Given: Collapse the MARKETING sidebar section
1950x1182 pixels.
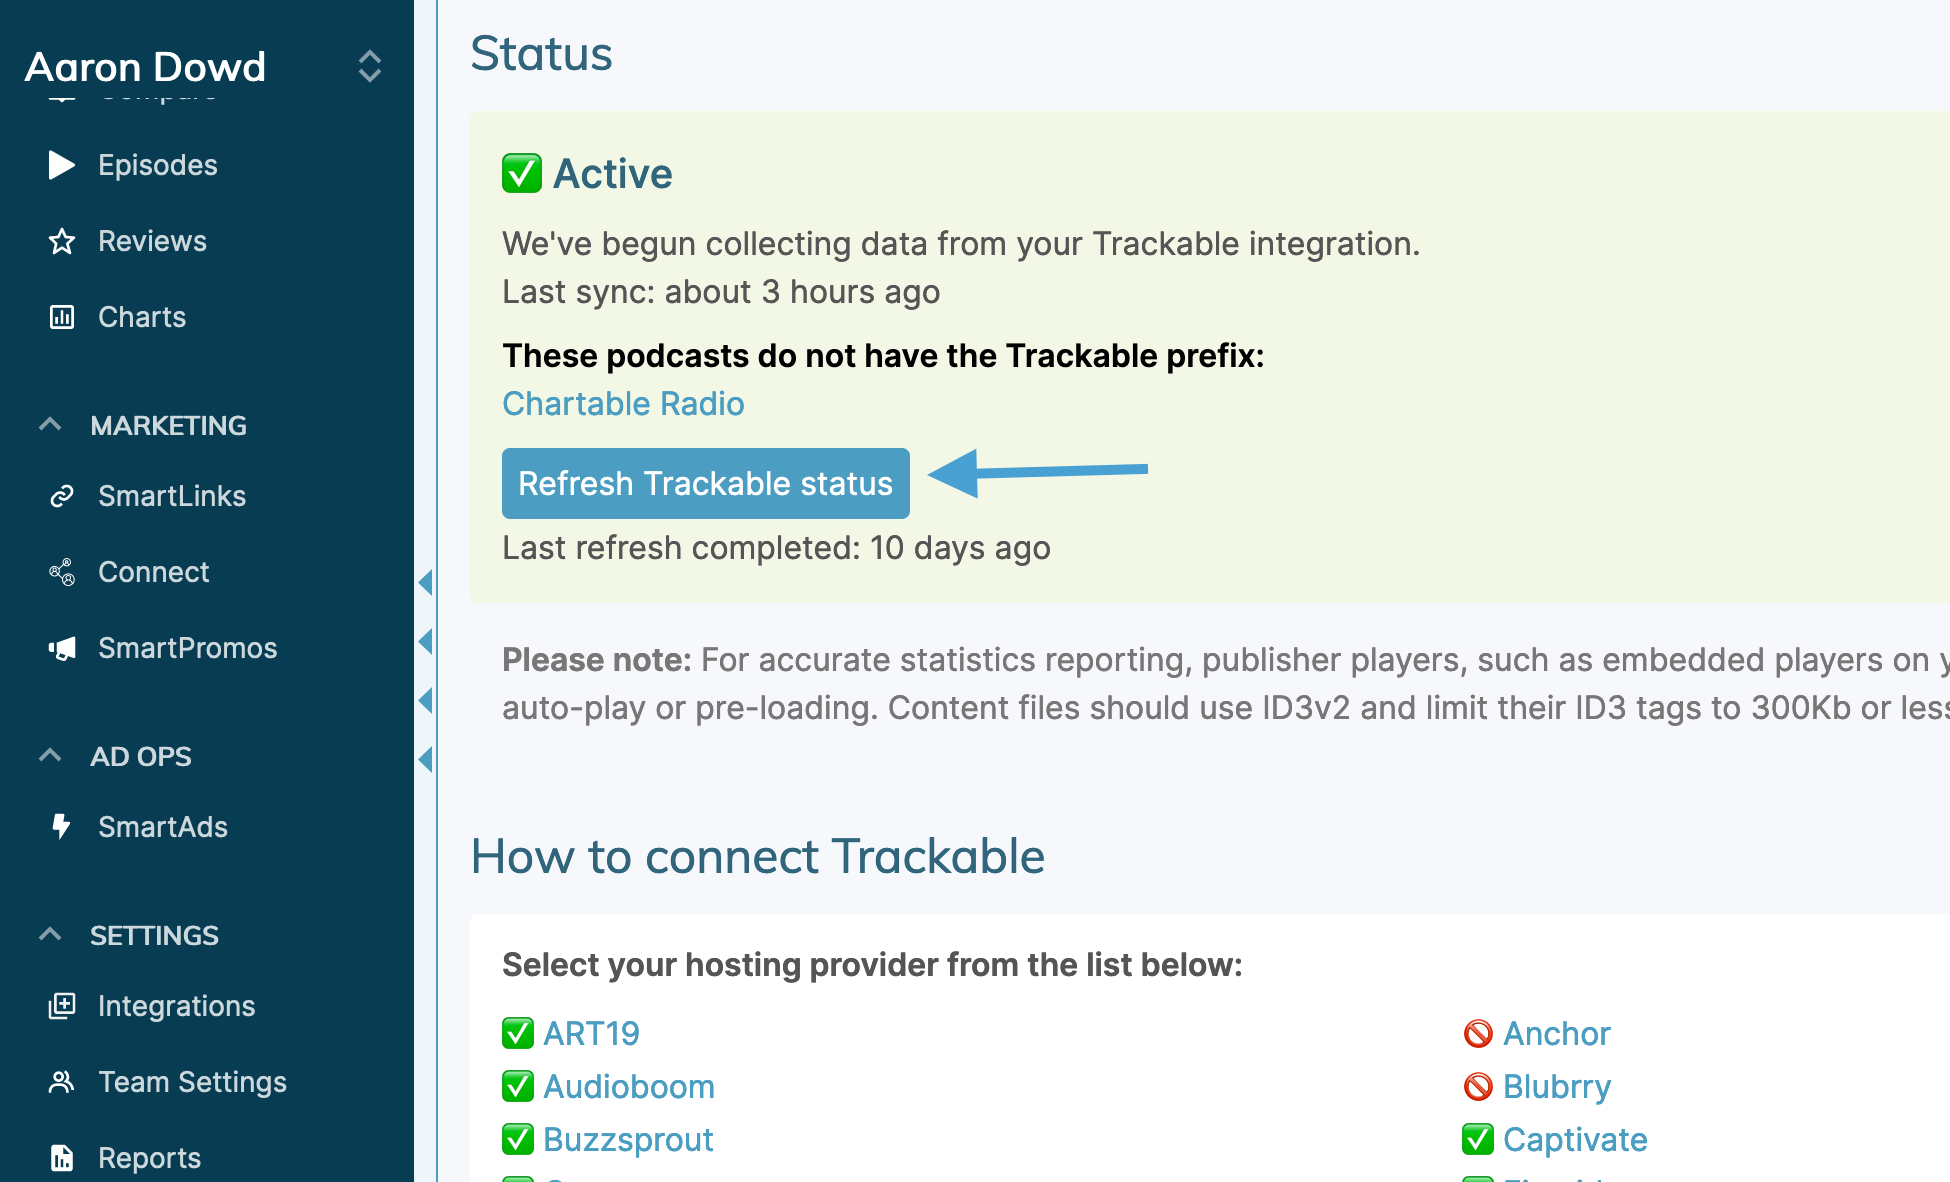Looking at the screenshot, I should [50, 425].
